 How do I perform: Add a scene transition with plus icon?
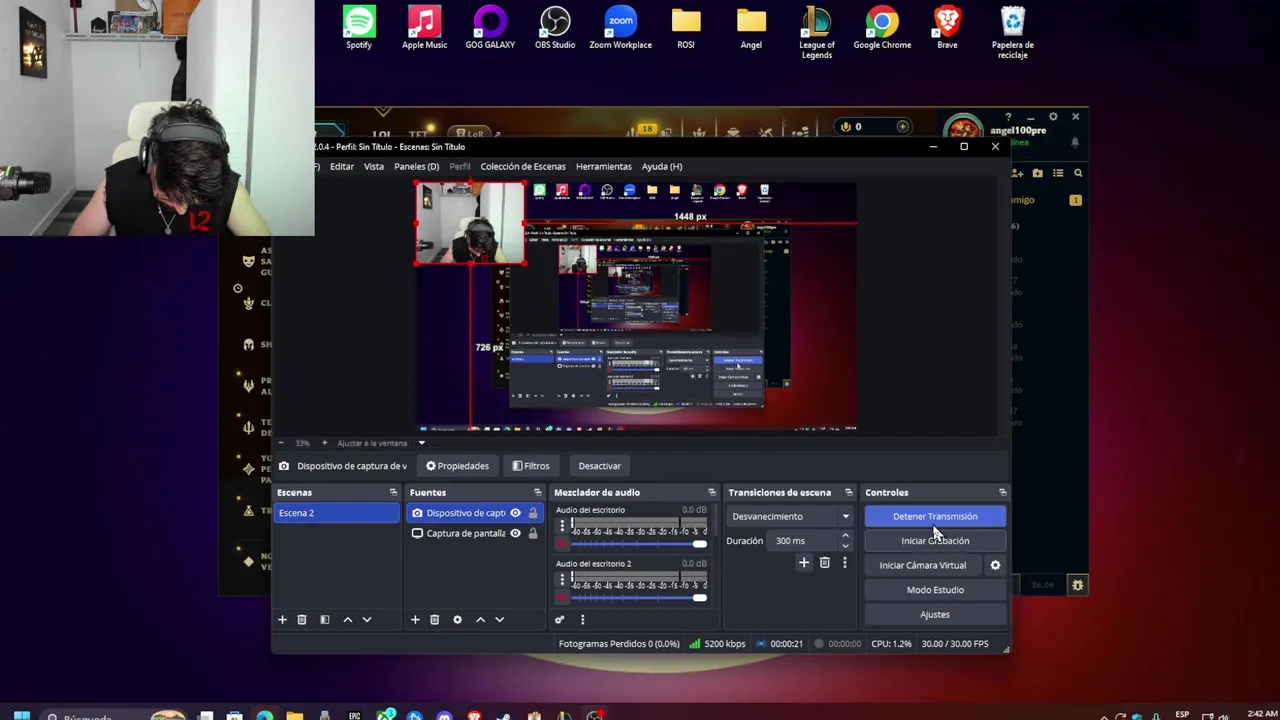click(803, 563)
